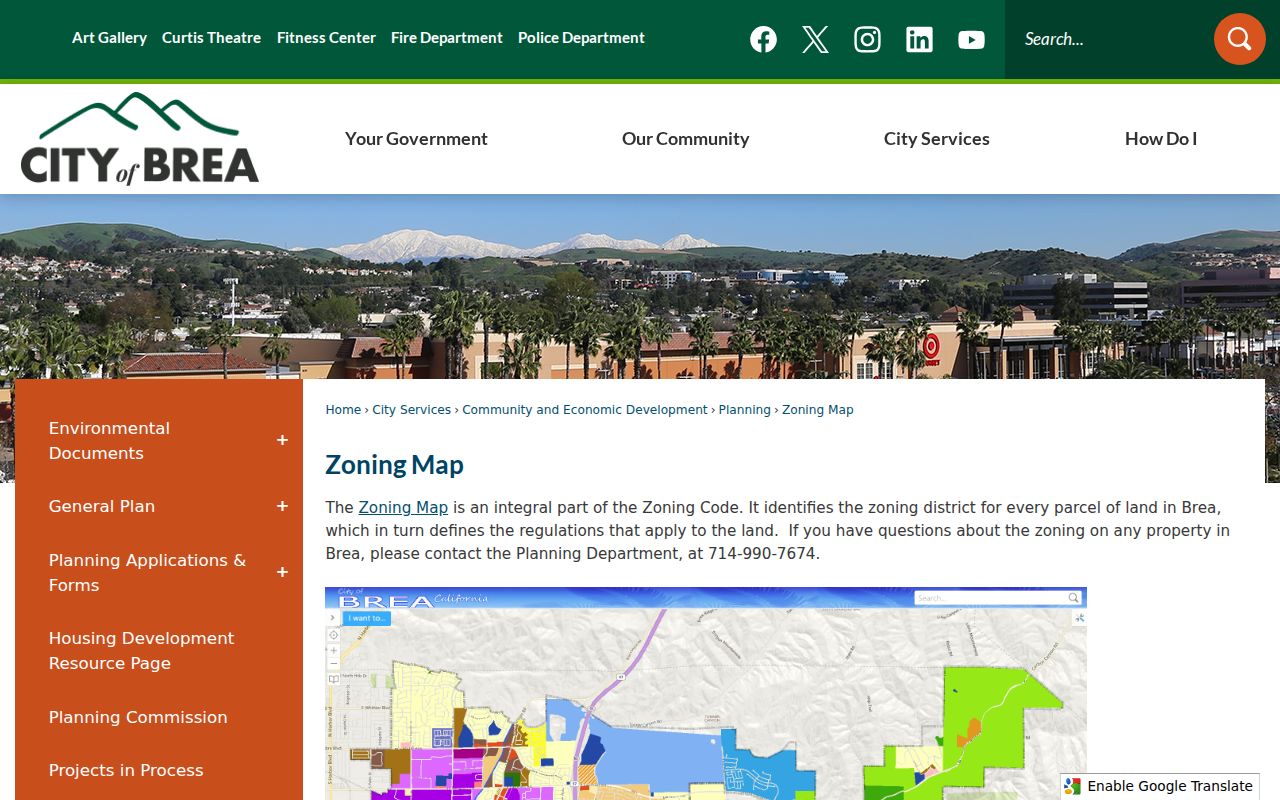Go to Art Gallery link

pyautogui.click(x=109, y=38)
